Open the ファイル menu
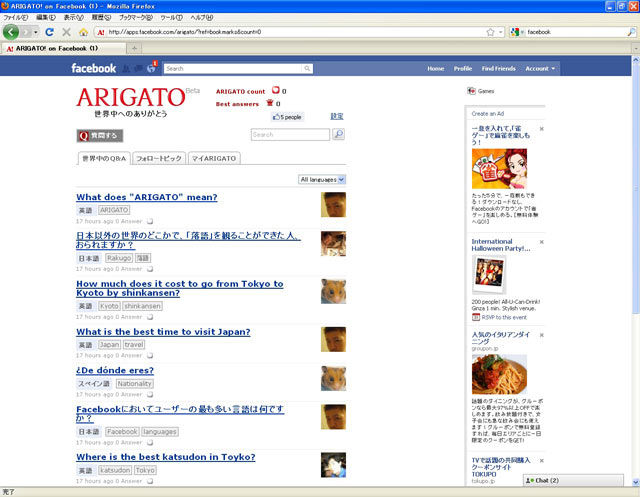 [16, 18]
